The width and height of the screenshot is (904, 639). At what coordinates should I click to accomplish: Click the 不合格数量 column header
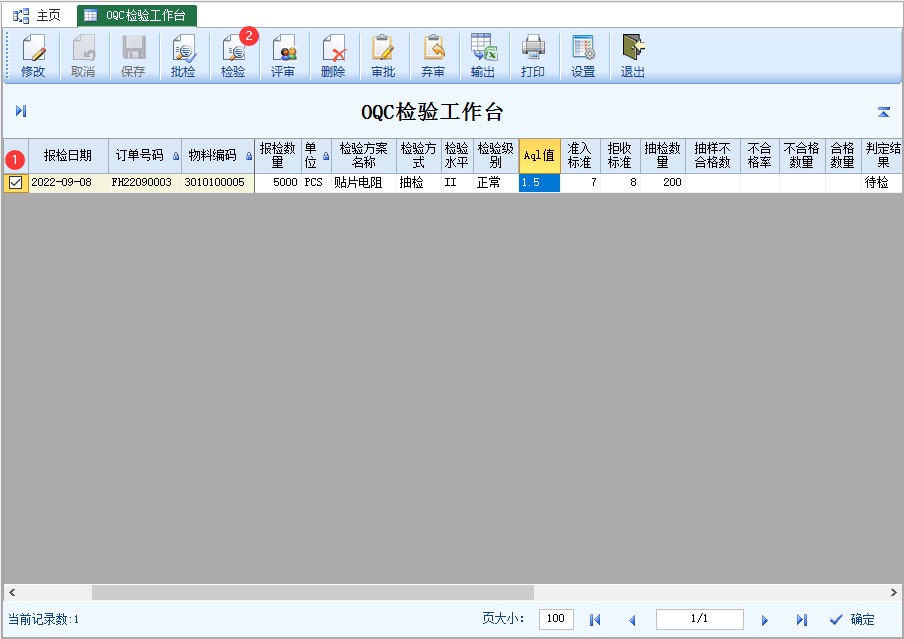click(x=802, y=156)
